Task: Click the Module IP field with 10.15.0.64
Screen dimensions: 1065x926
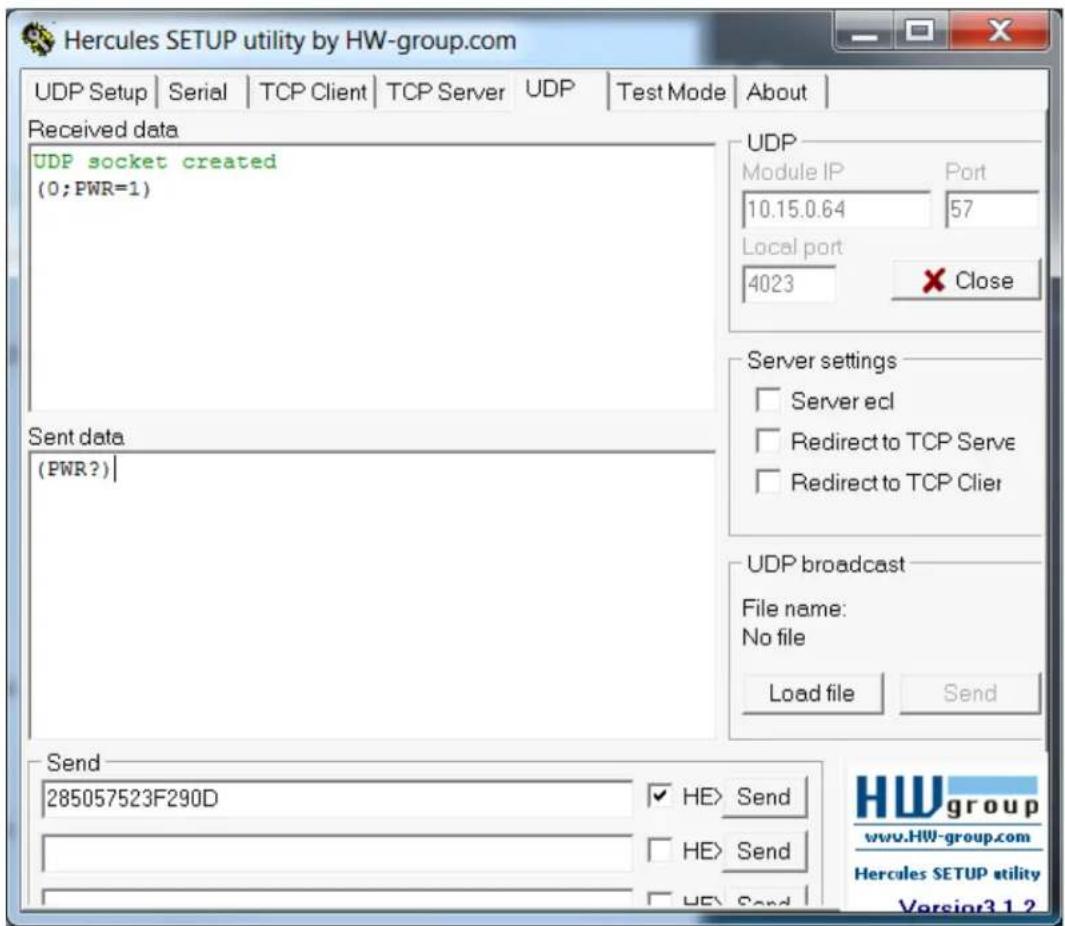Action: click(836, 209)
